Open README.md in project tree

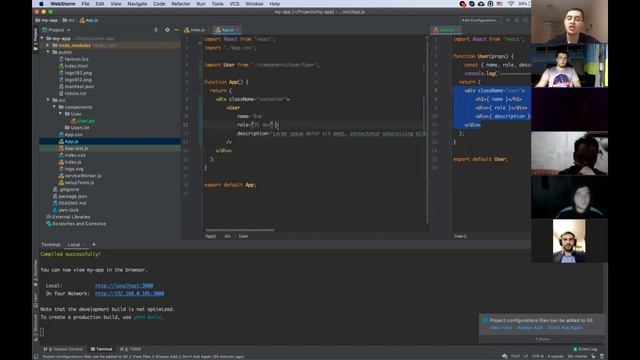click(69, 203)
